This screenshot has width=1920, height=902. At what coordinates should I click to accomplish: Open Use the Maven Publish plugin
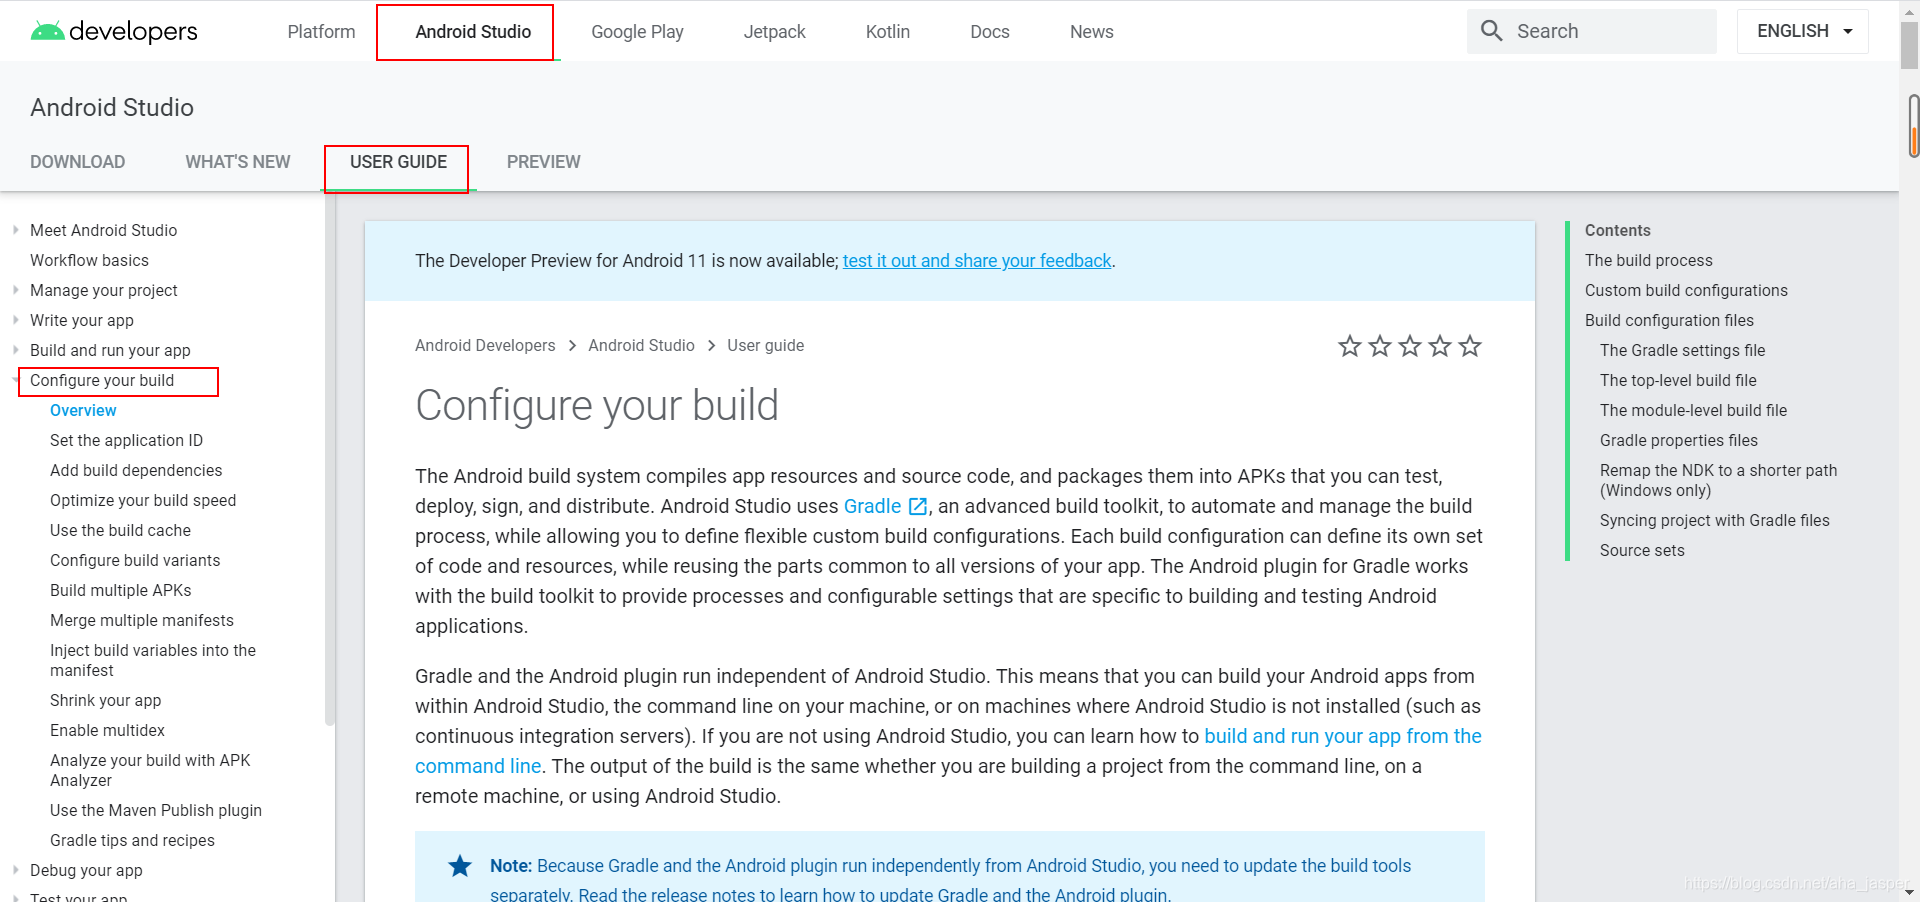click(156, 810)
